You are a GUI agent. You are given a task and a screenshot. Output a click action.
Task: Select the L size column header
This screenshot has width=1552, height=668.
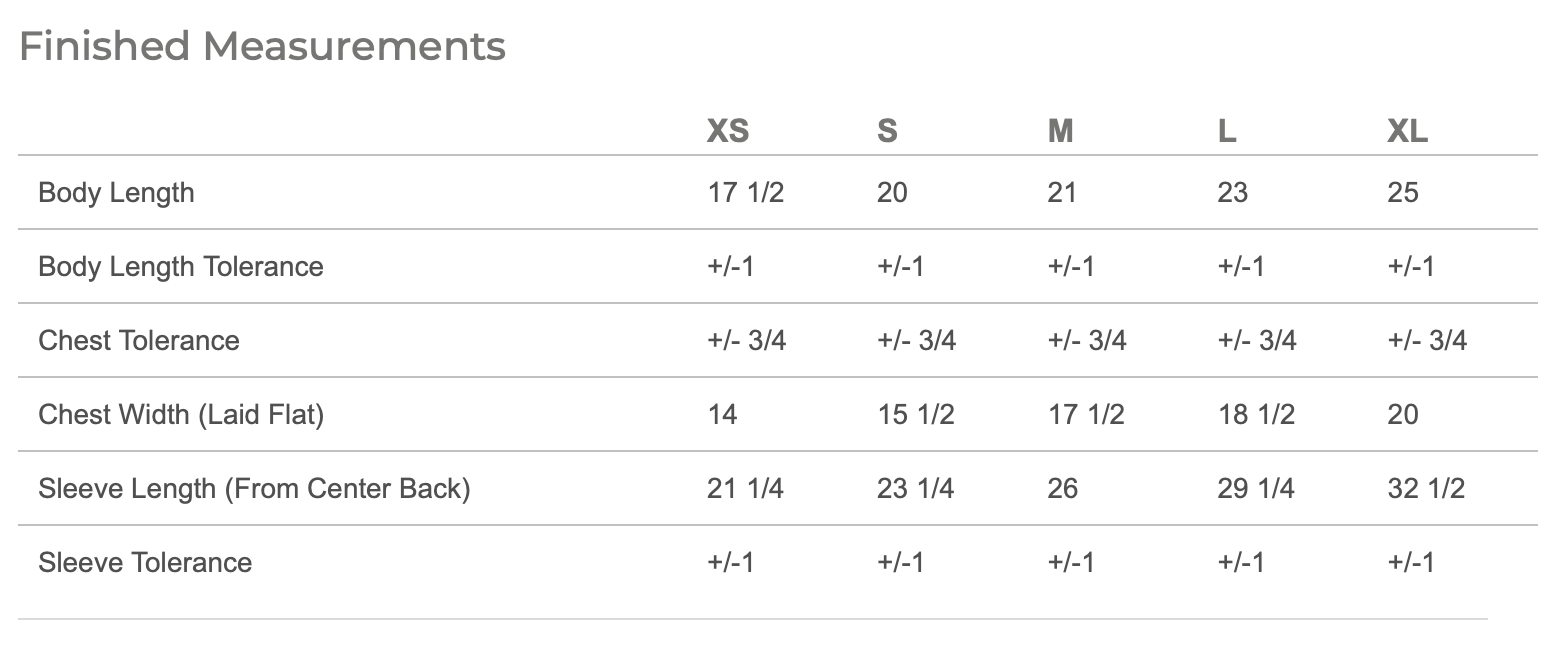(x=1227, y=131)
